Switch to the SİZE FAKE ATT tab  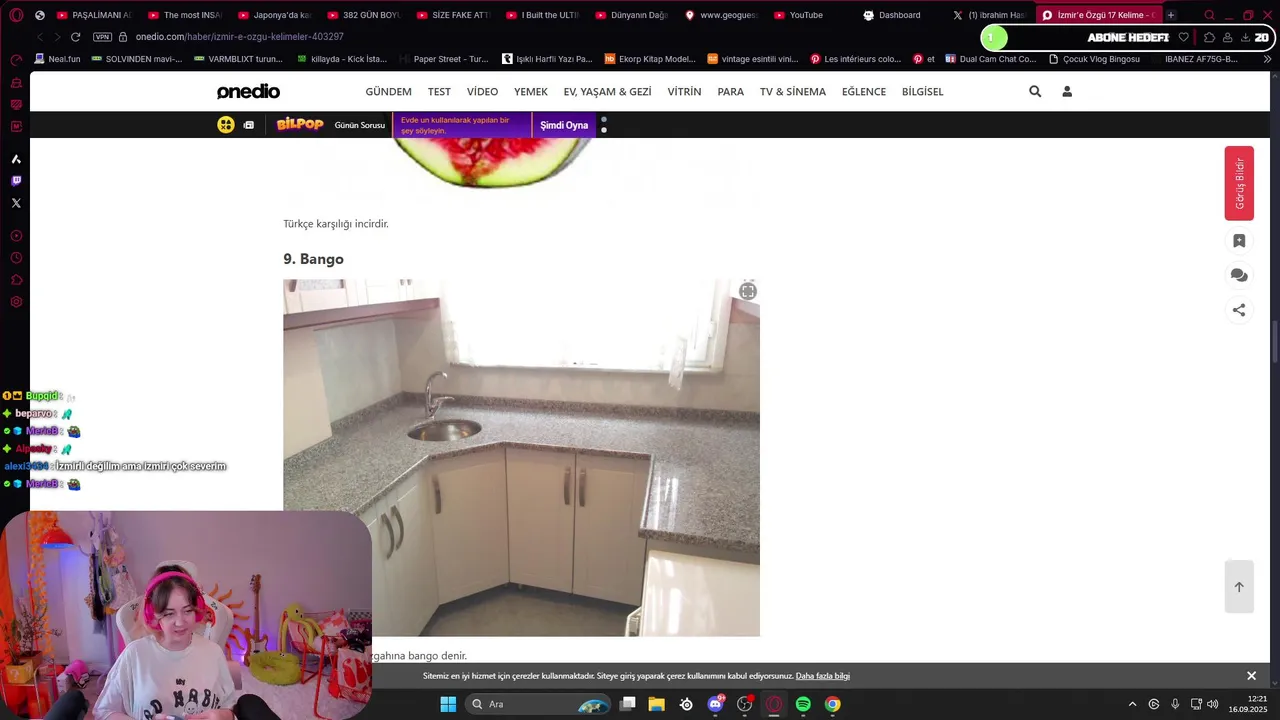[x=453, y=15]
